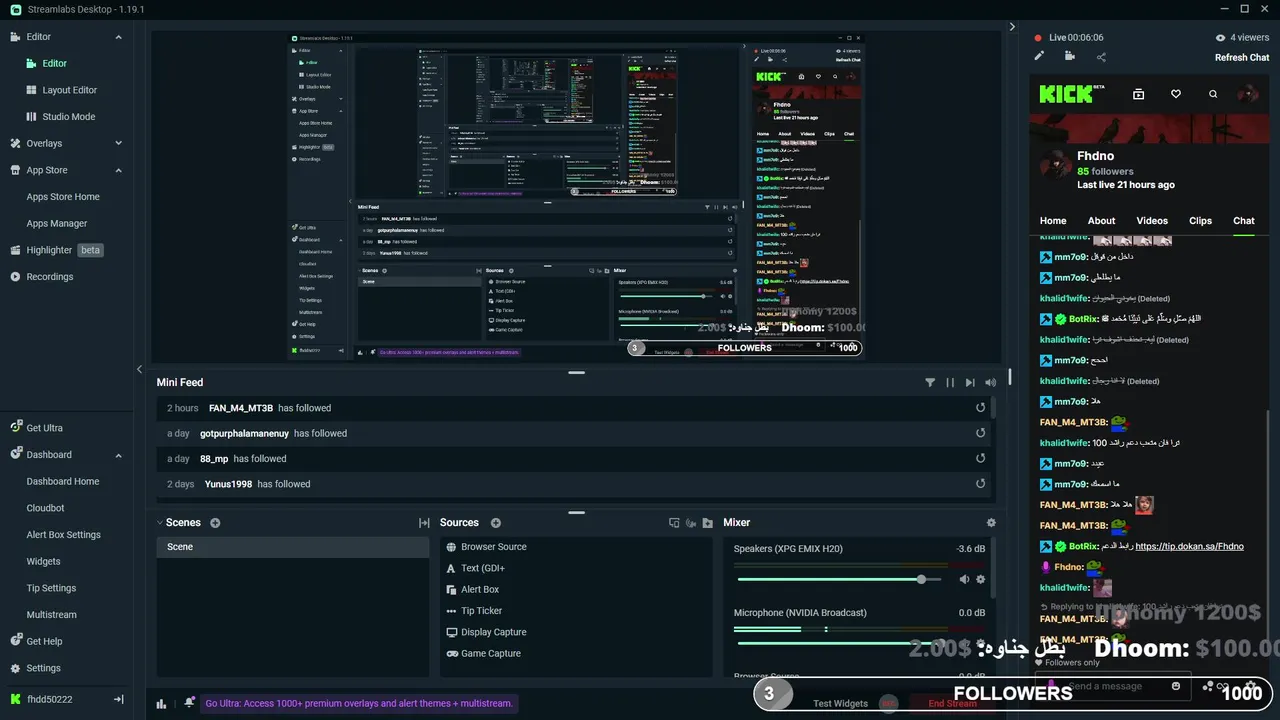The width and height of the screenshot is (1280, 720).
Task: Collapse the chat panel arrow
Action: [x=1012, y=27]
